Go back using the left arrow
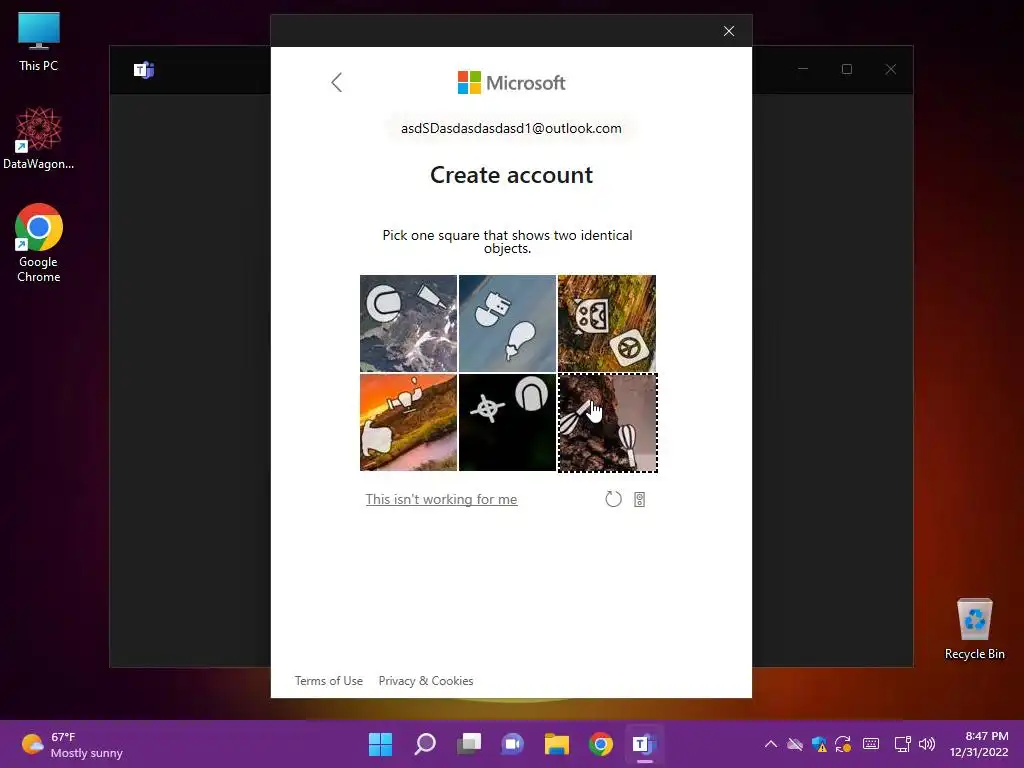 337,82
